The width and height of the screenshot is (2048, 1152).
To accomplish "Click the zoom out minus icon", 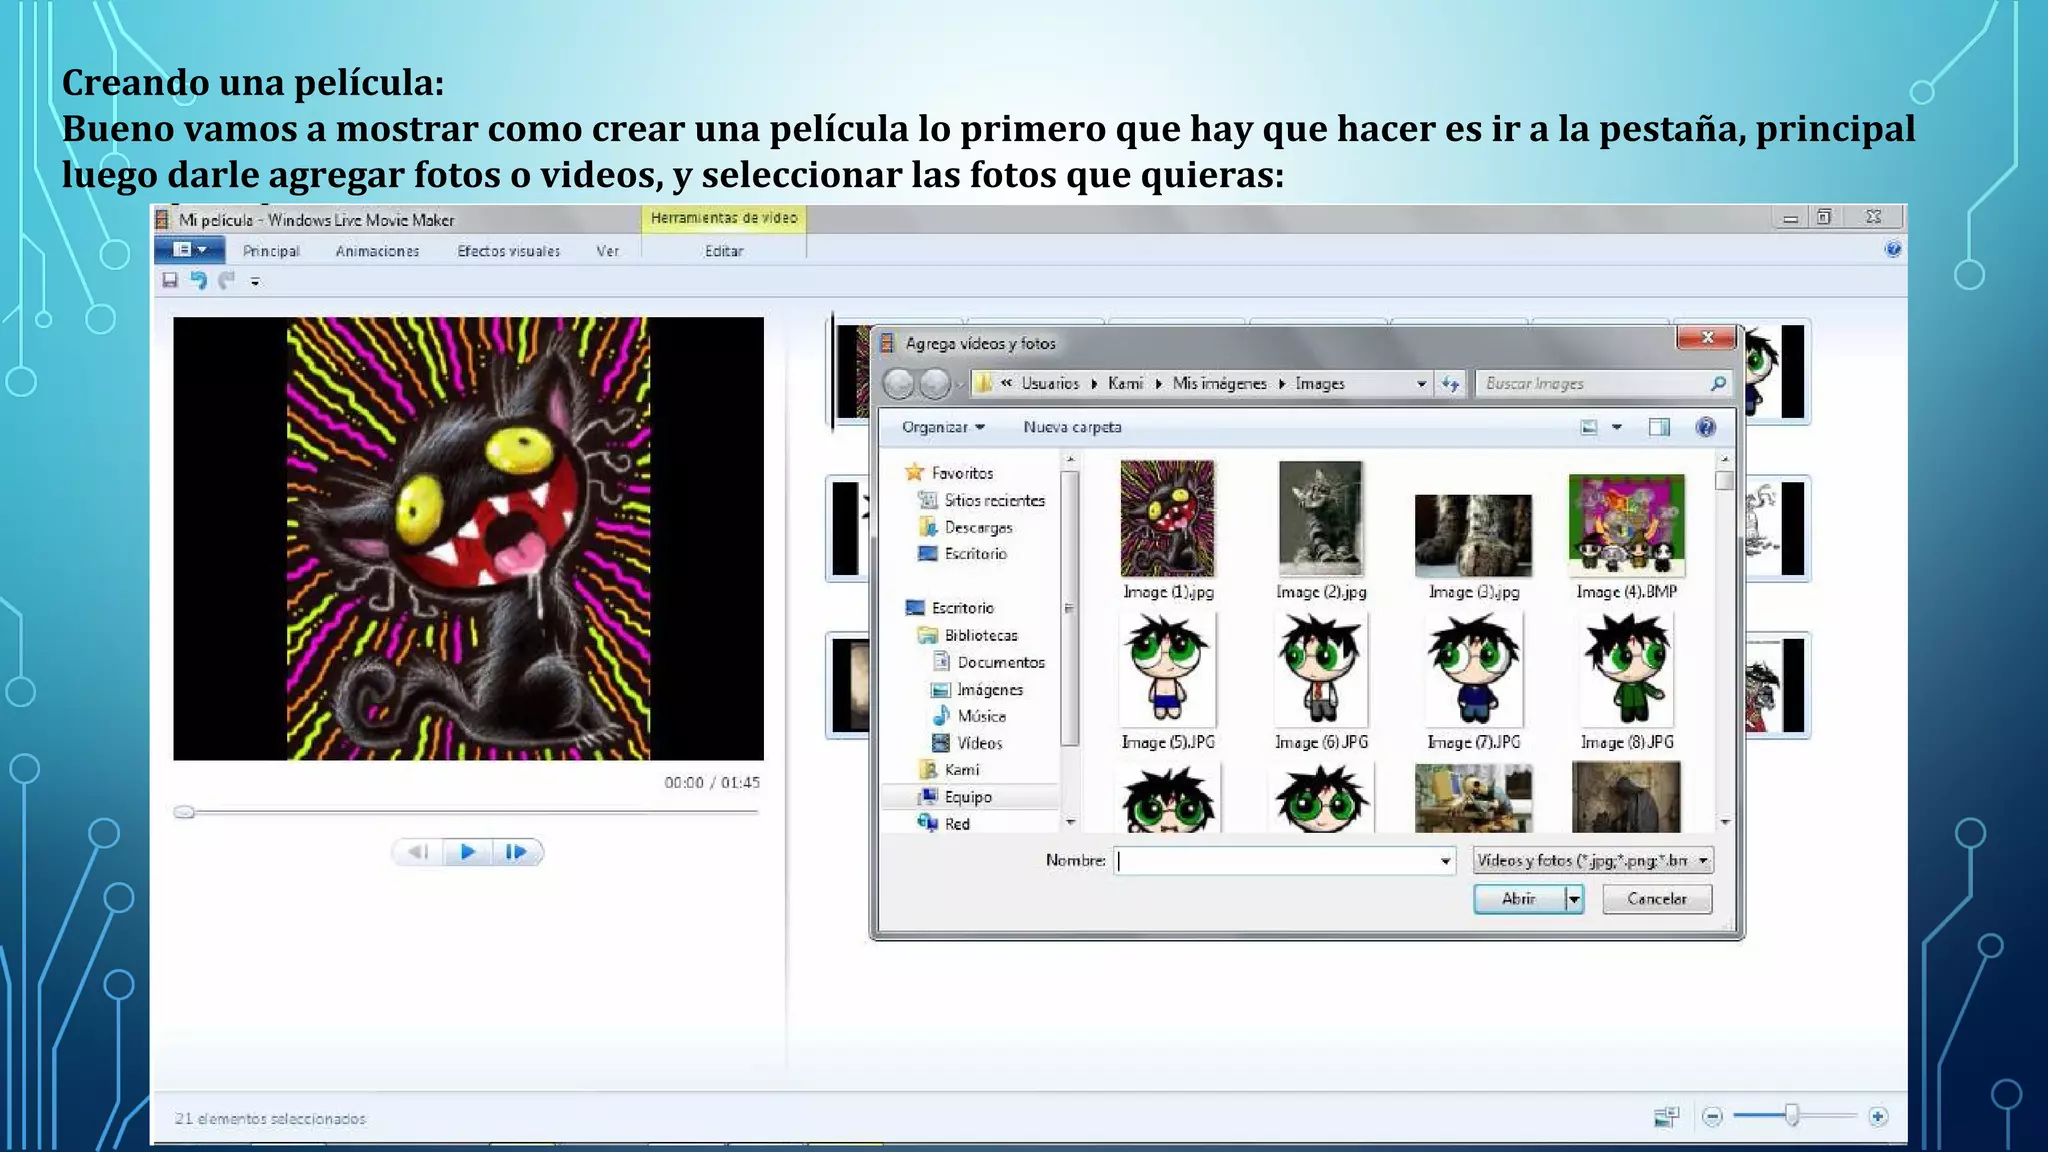I will (x=1712, y=1117).
